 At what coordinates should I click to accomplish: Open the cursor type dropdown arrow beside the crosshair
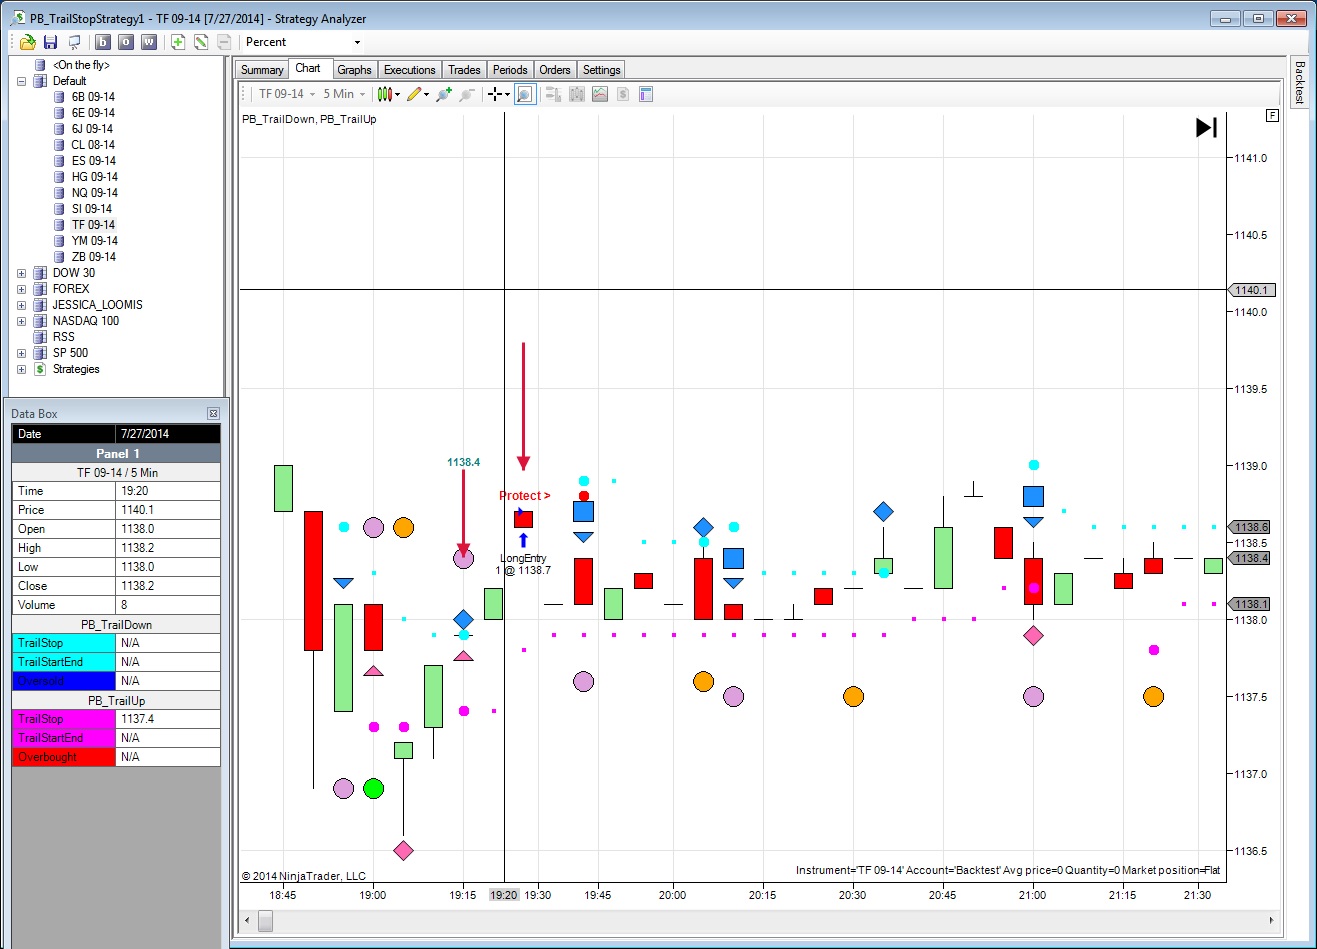coord(507,95)
